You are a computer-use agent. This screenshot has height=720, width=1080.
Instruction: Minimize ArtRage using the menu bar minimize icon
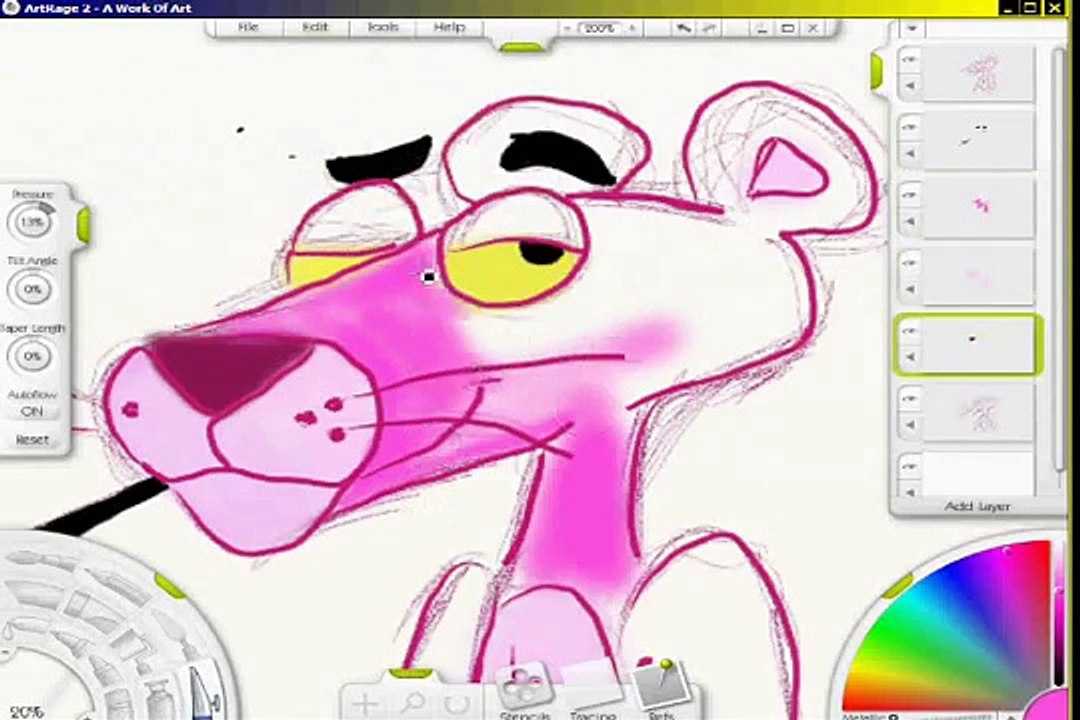pos(762,28)
